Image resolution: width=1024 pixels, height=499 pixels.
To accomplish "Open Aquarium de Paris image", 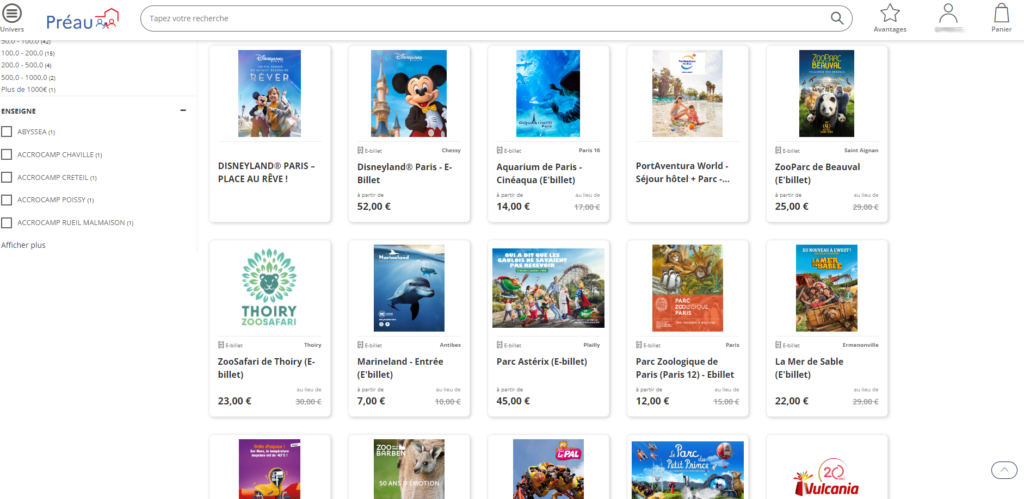I will 548,93.
